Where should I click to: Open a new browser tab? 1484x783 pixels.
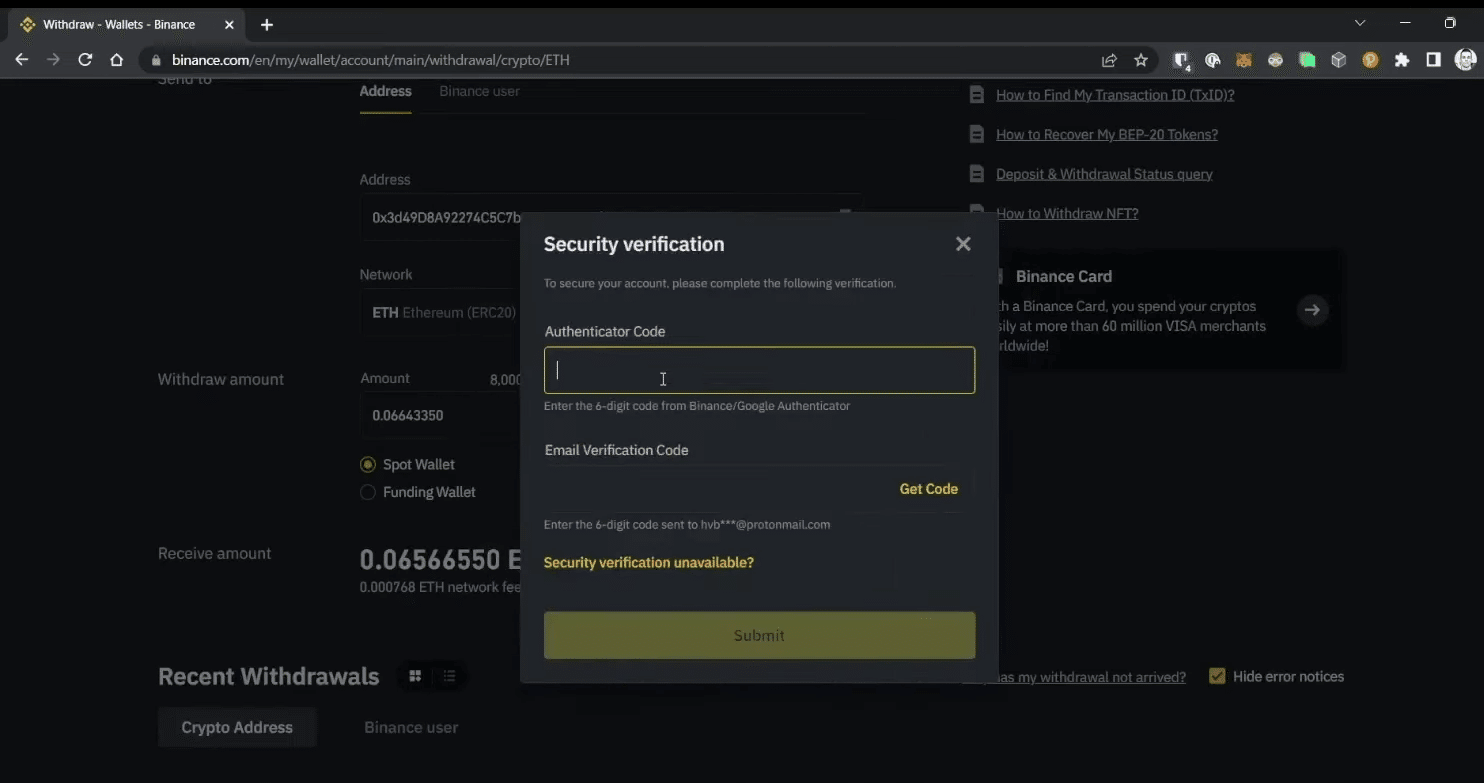pyautogui.click(x=267, y=25)
